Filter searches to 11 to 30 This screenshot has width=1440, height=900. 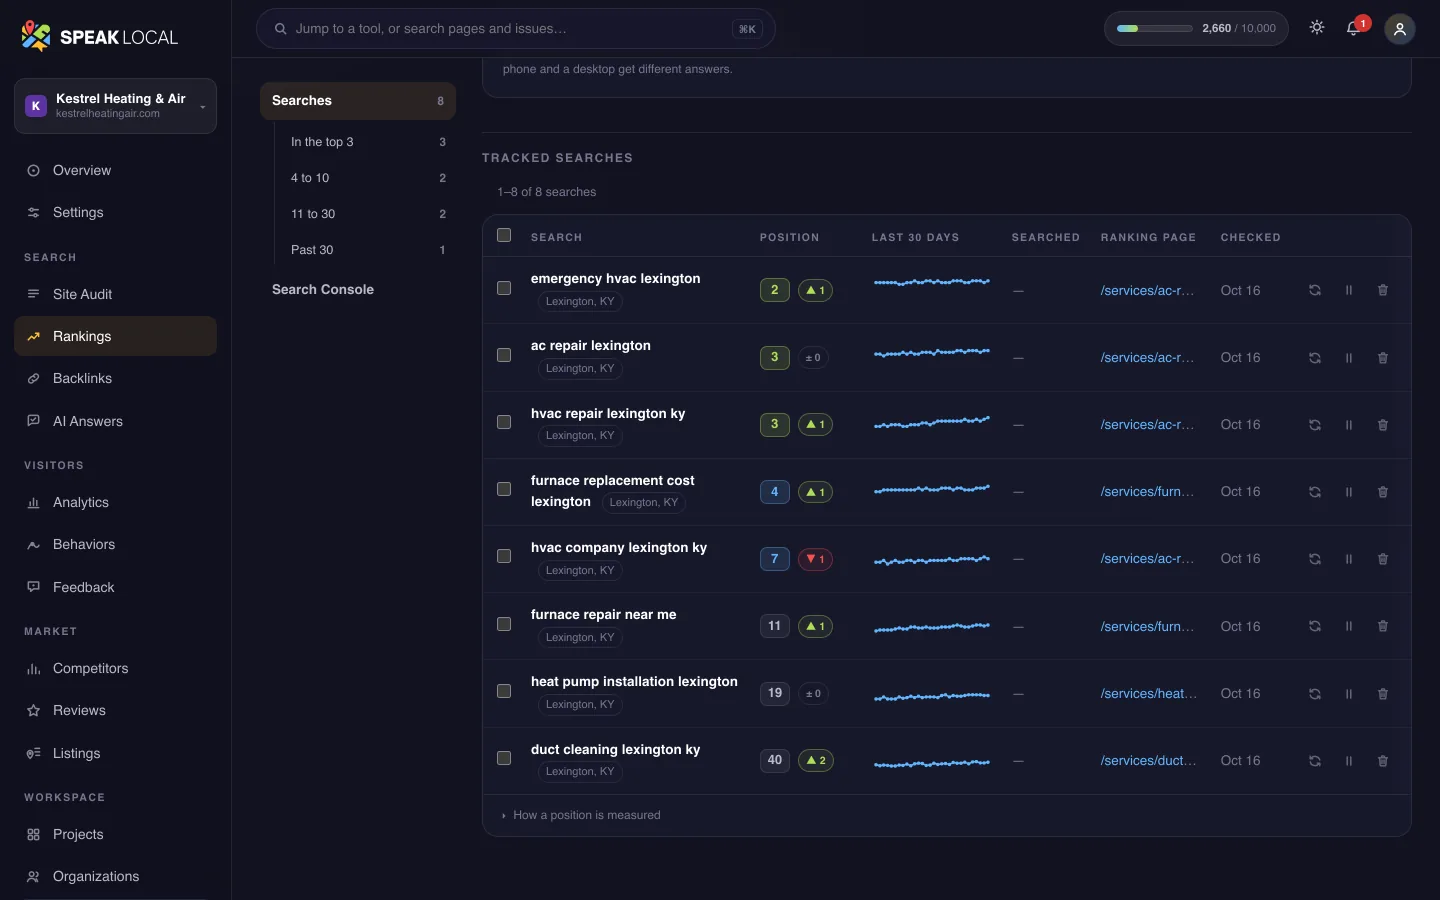[367, 214]
